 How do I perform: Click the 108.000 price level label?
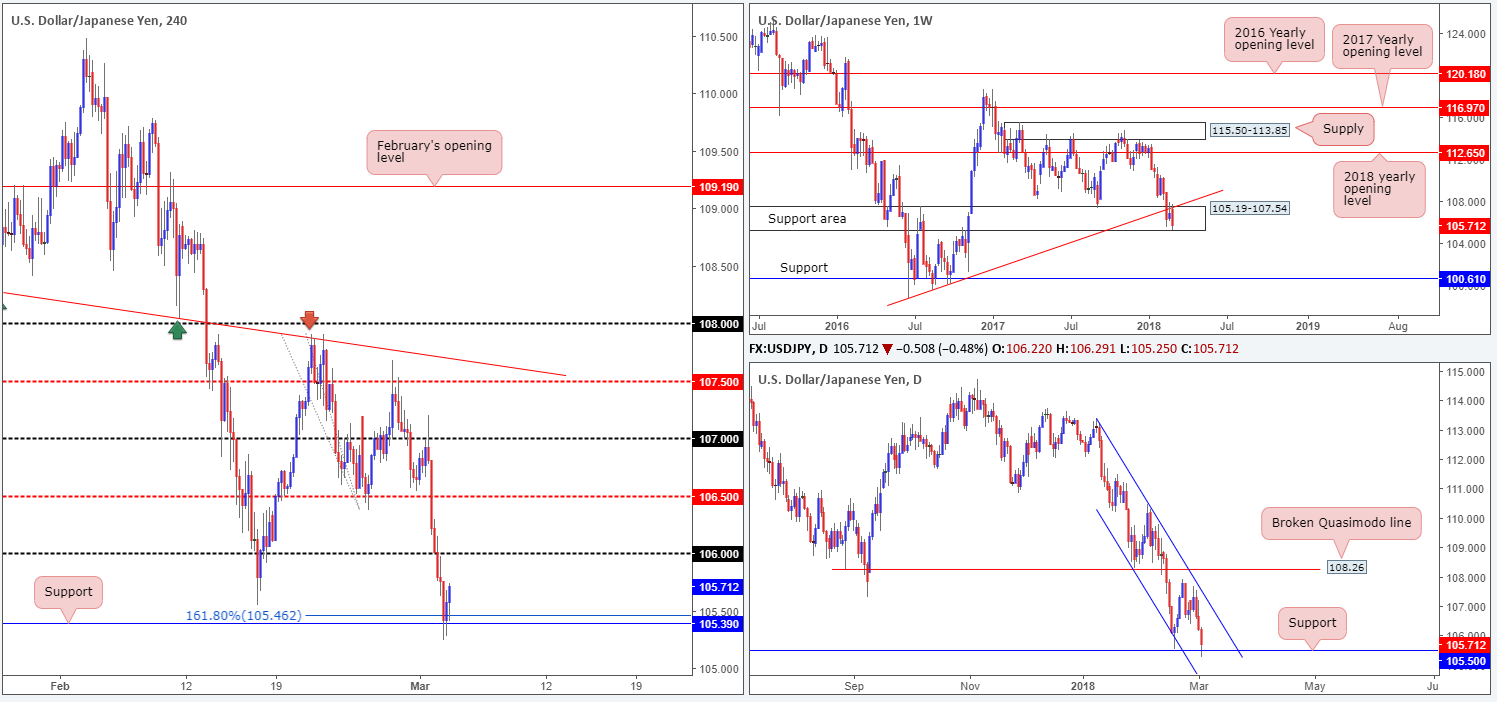coord(716,324)
